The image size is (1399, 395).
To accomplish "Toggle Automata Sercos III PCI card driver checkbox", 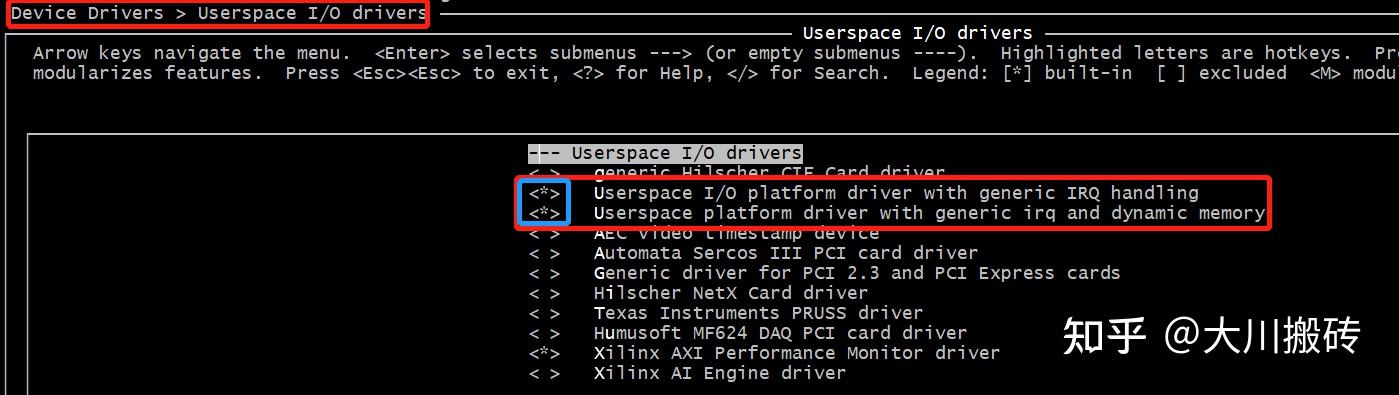I will [x=544, y=253].
